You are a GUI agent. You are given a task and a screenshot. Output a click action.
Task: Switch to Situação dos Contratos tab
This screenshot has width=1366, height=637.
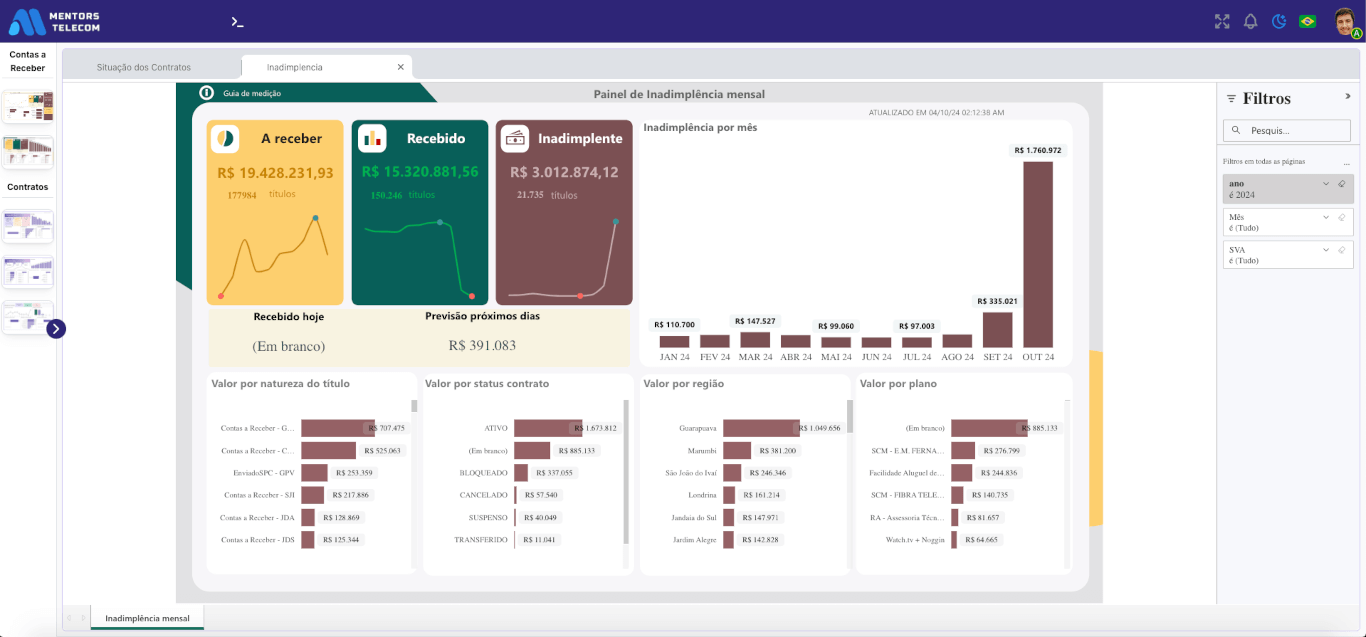(144, 67)
